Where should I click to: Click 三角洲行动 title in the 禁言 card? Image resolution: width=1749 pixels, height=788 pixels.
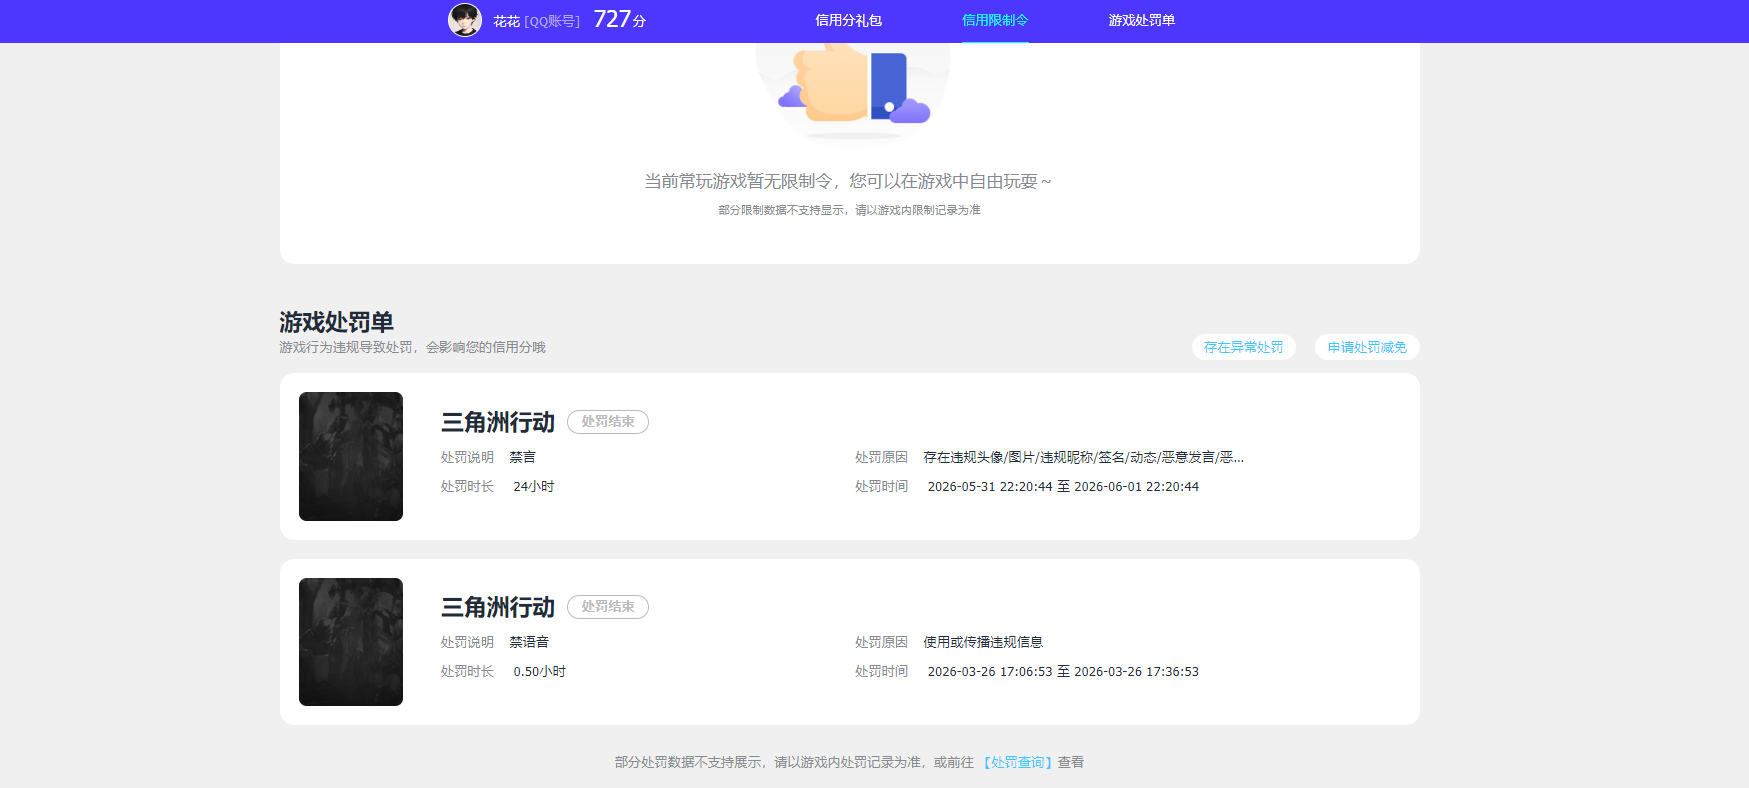498,422
